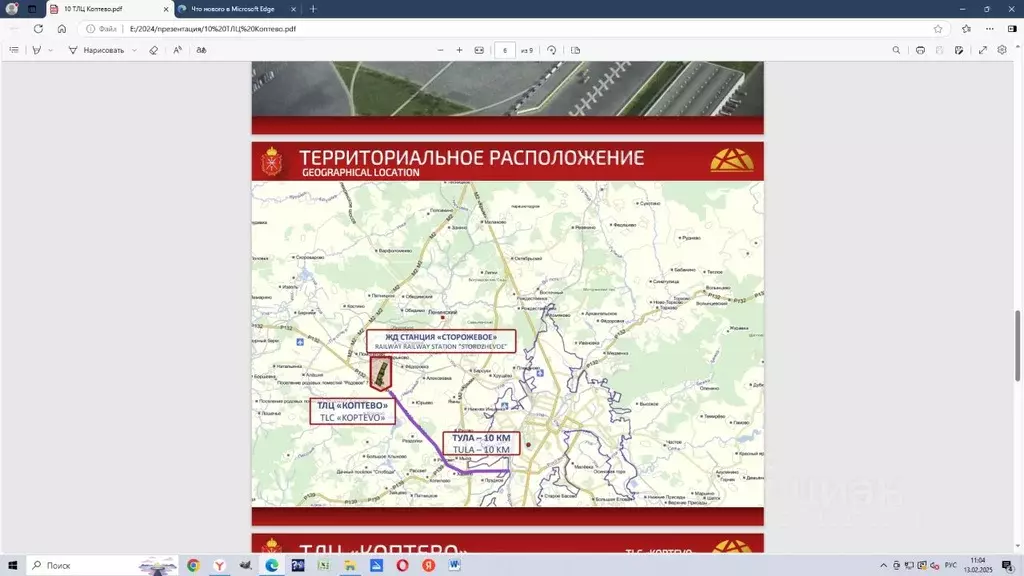Click the page number field showing 6
Screen dimensions: 1024x576
(x=505, y=50)
